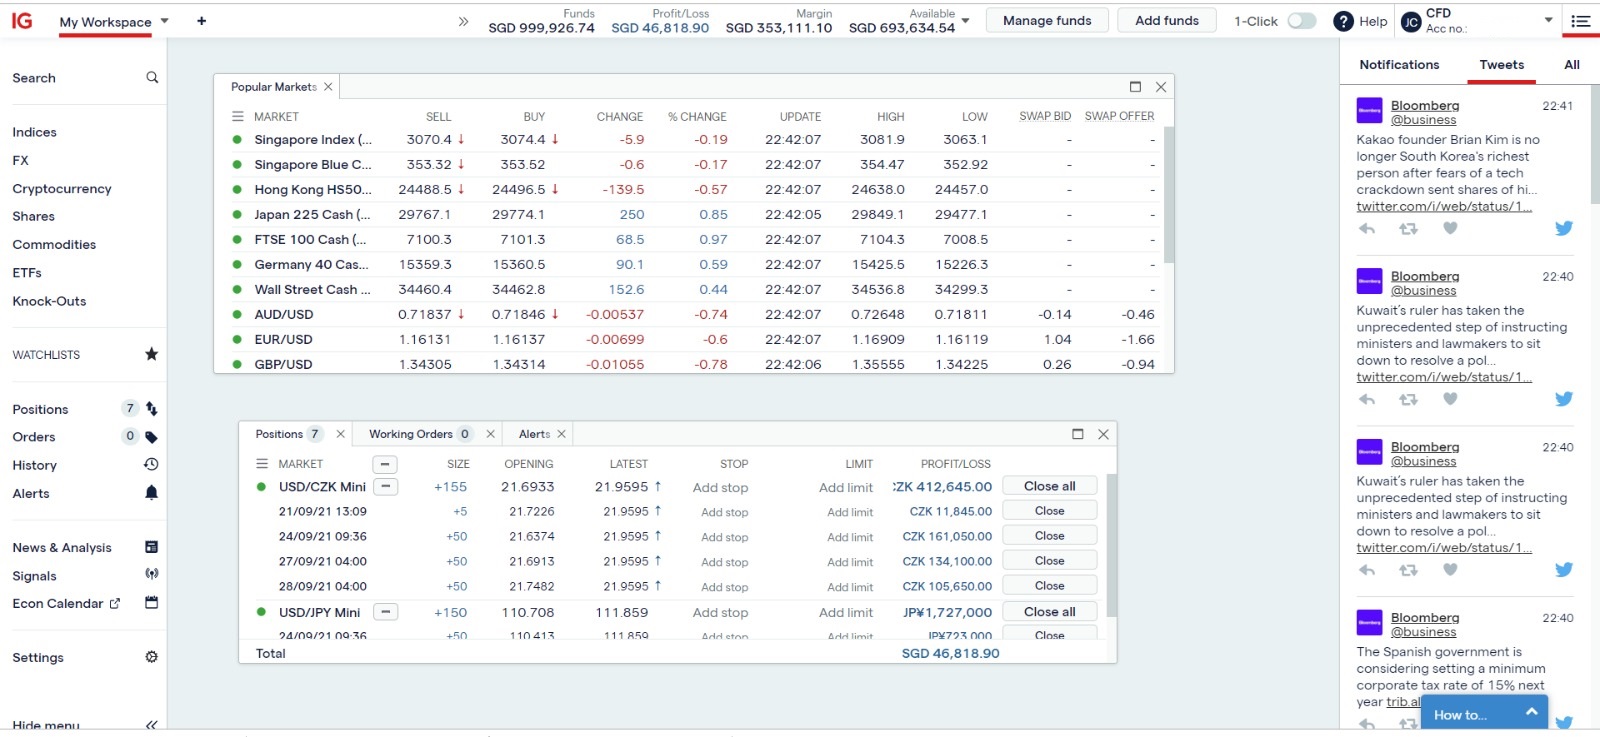Click Close all for USD/CZK Mini
The width and height of the screenshot is (1600, 737).
point(1049,486)
